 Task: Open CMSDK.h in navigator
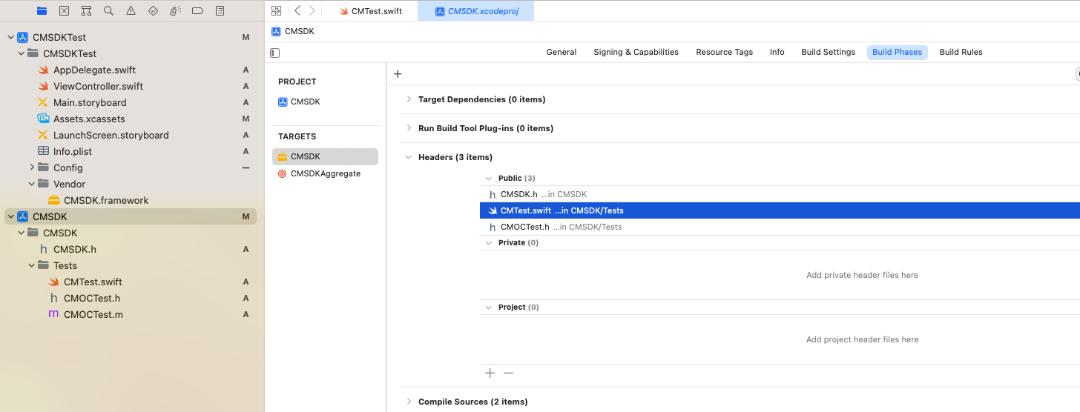(x=74, y=249)
